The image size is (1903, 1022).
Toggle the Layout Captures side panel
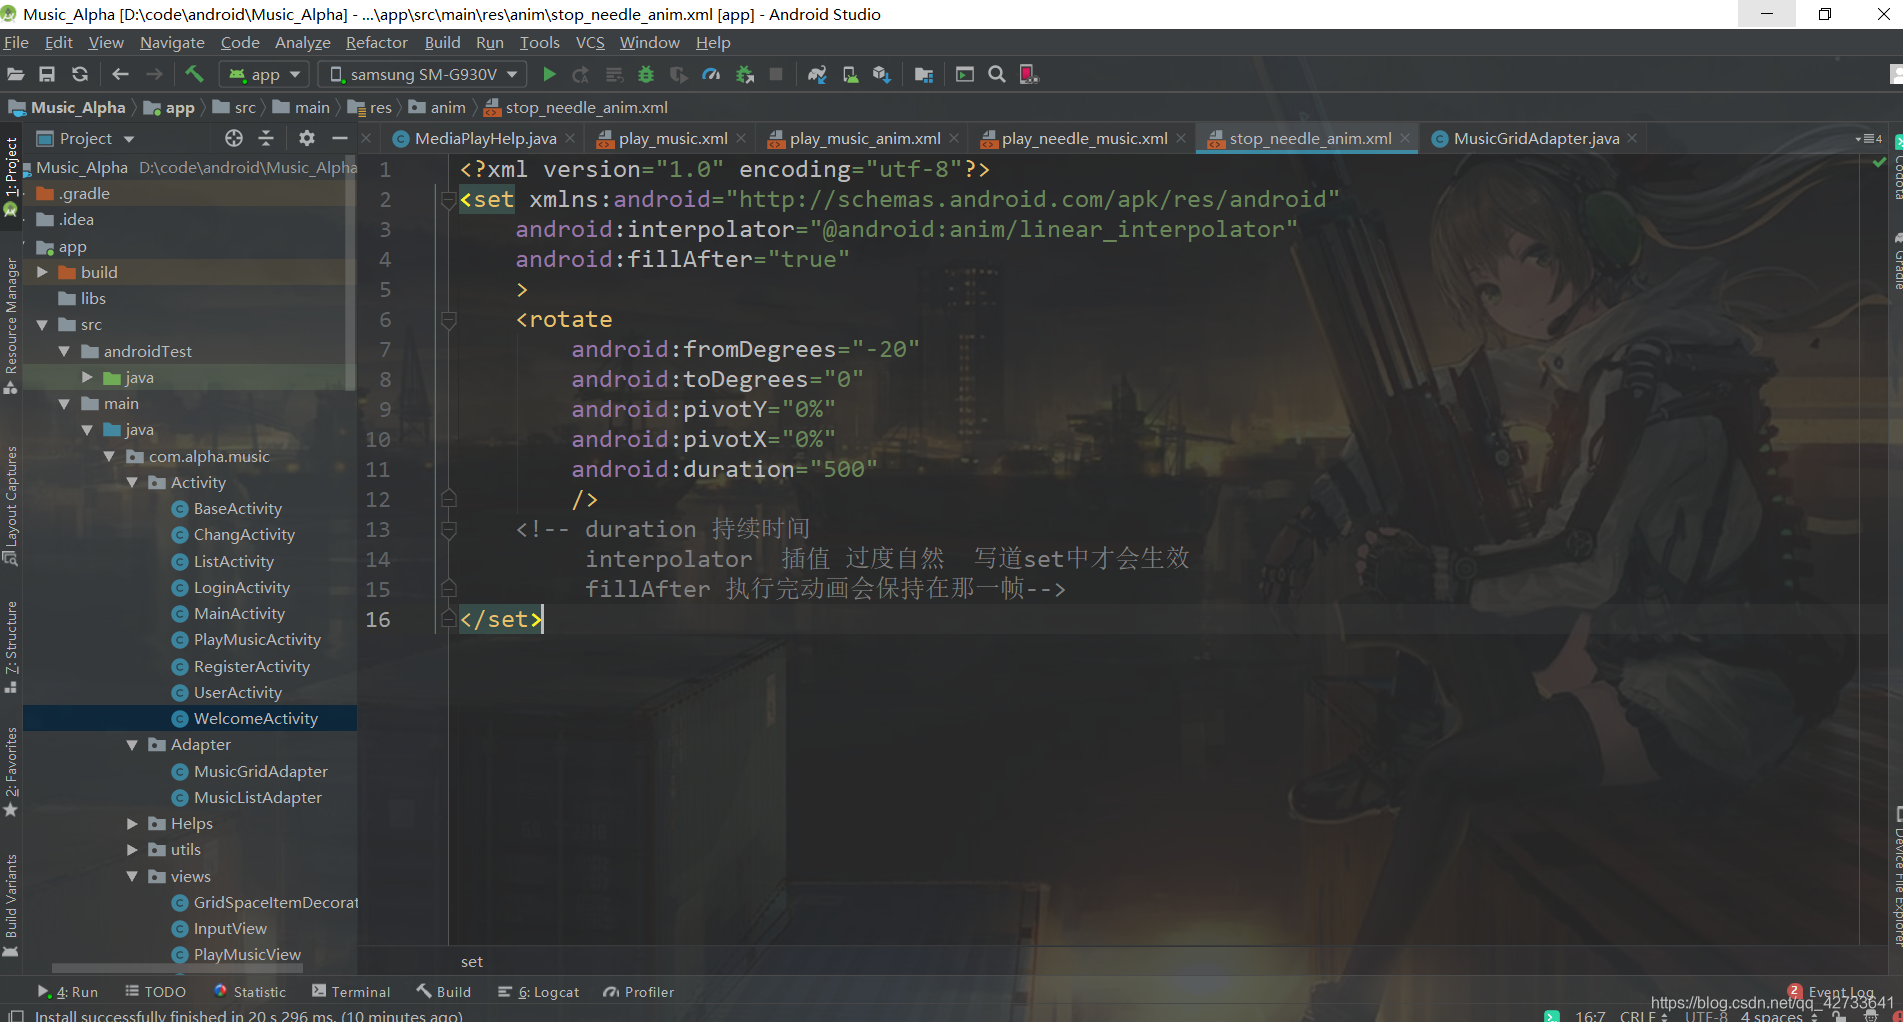(x=11, y=505)
